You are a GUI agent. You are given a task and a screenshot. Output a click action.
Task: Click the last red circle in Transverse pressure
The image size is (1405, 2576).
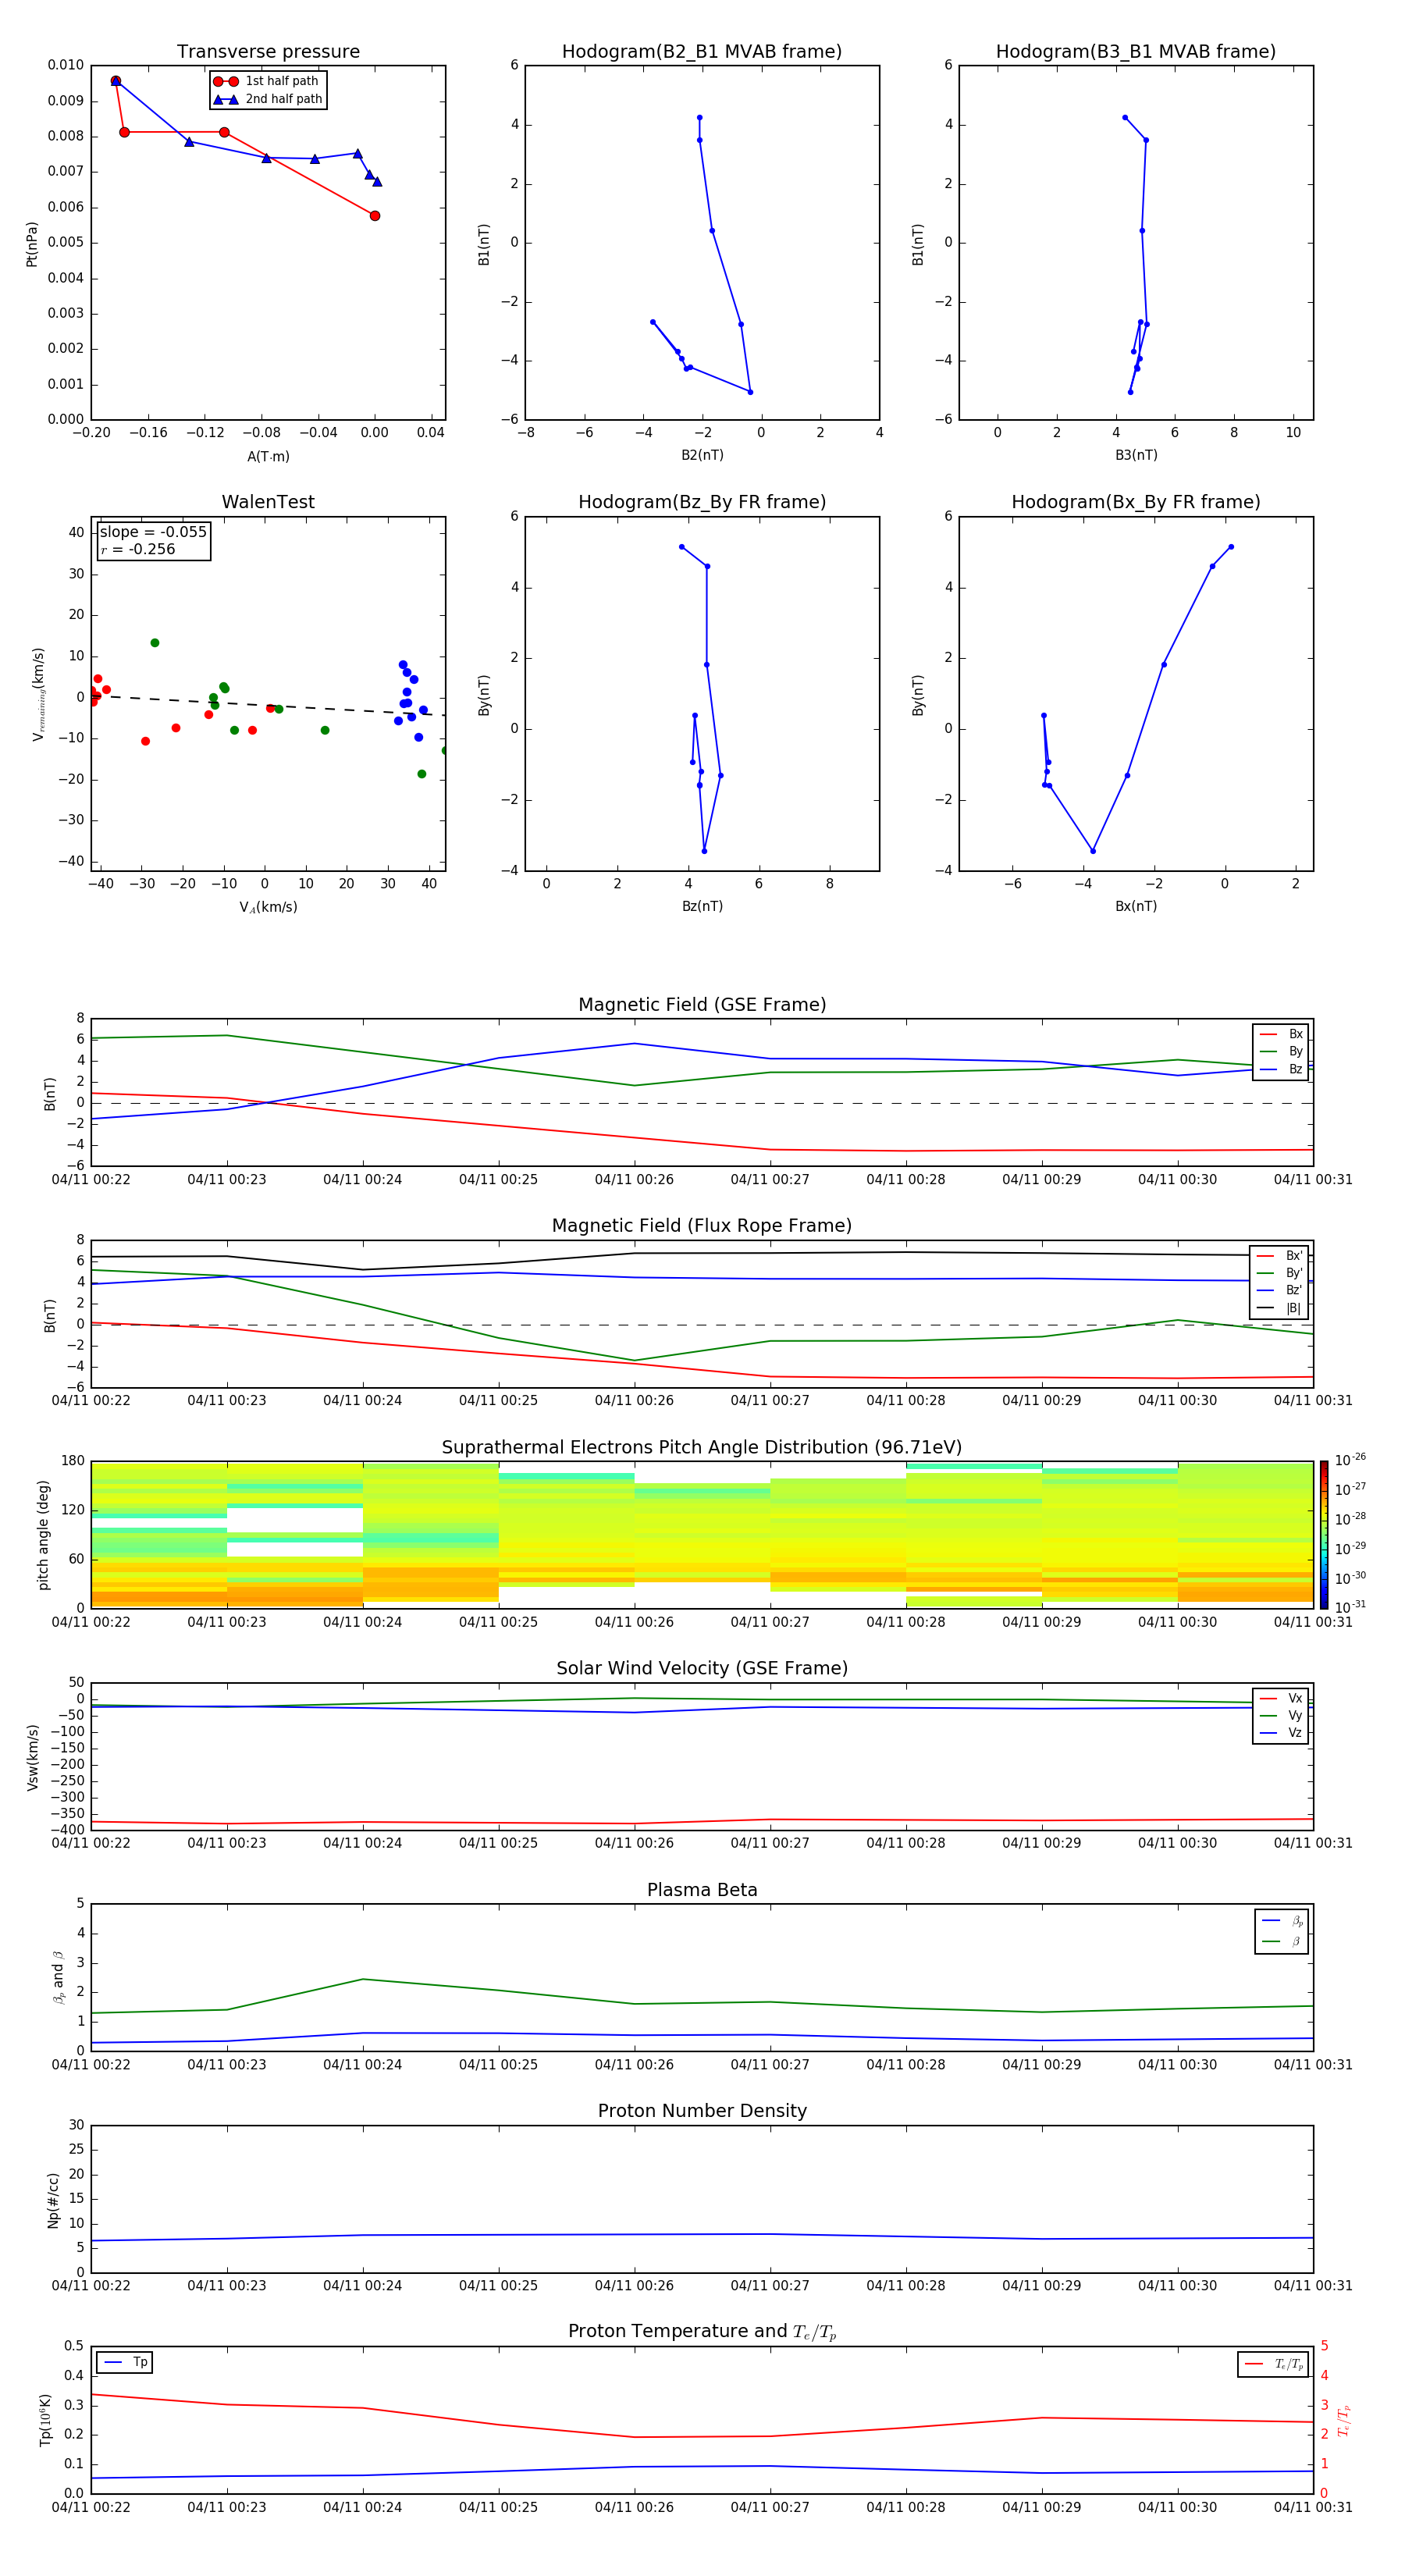pos(375,216)
